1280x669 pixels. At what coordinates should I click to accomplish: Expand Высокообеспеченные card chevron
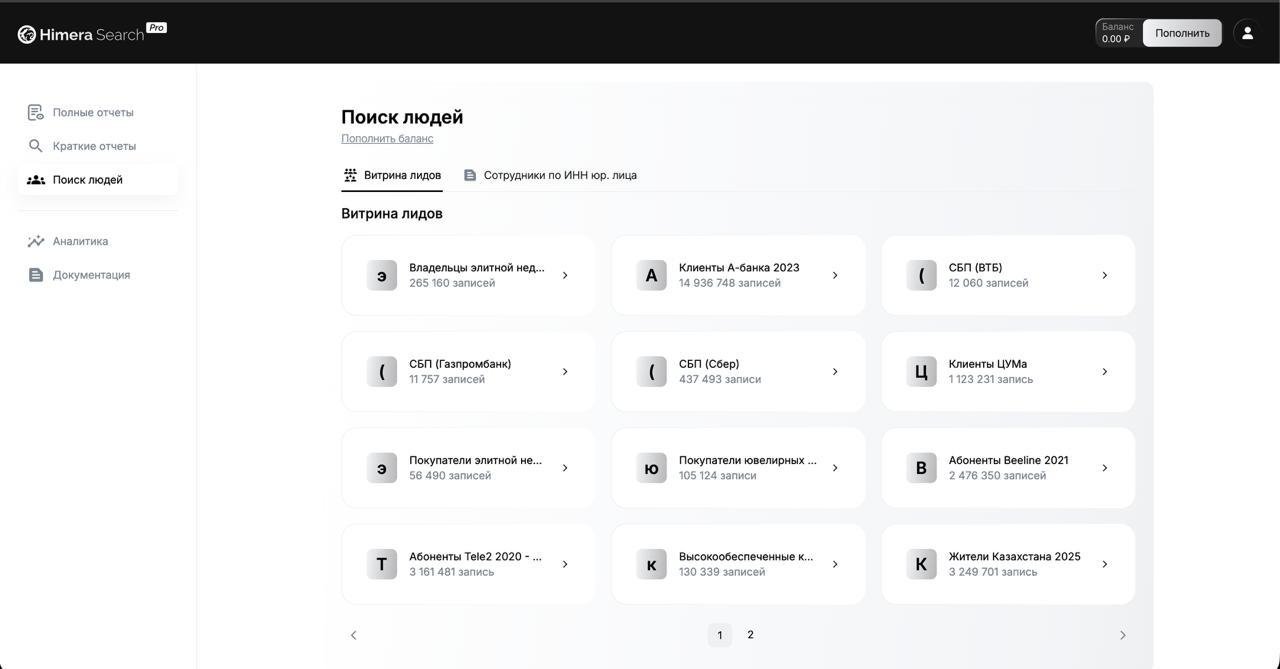835,564
